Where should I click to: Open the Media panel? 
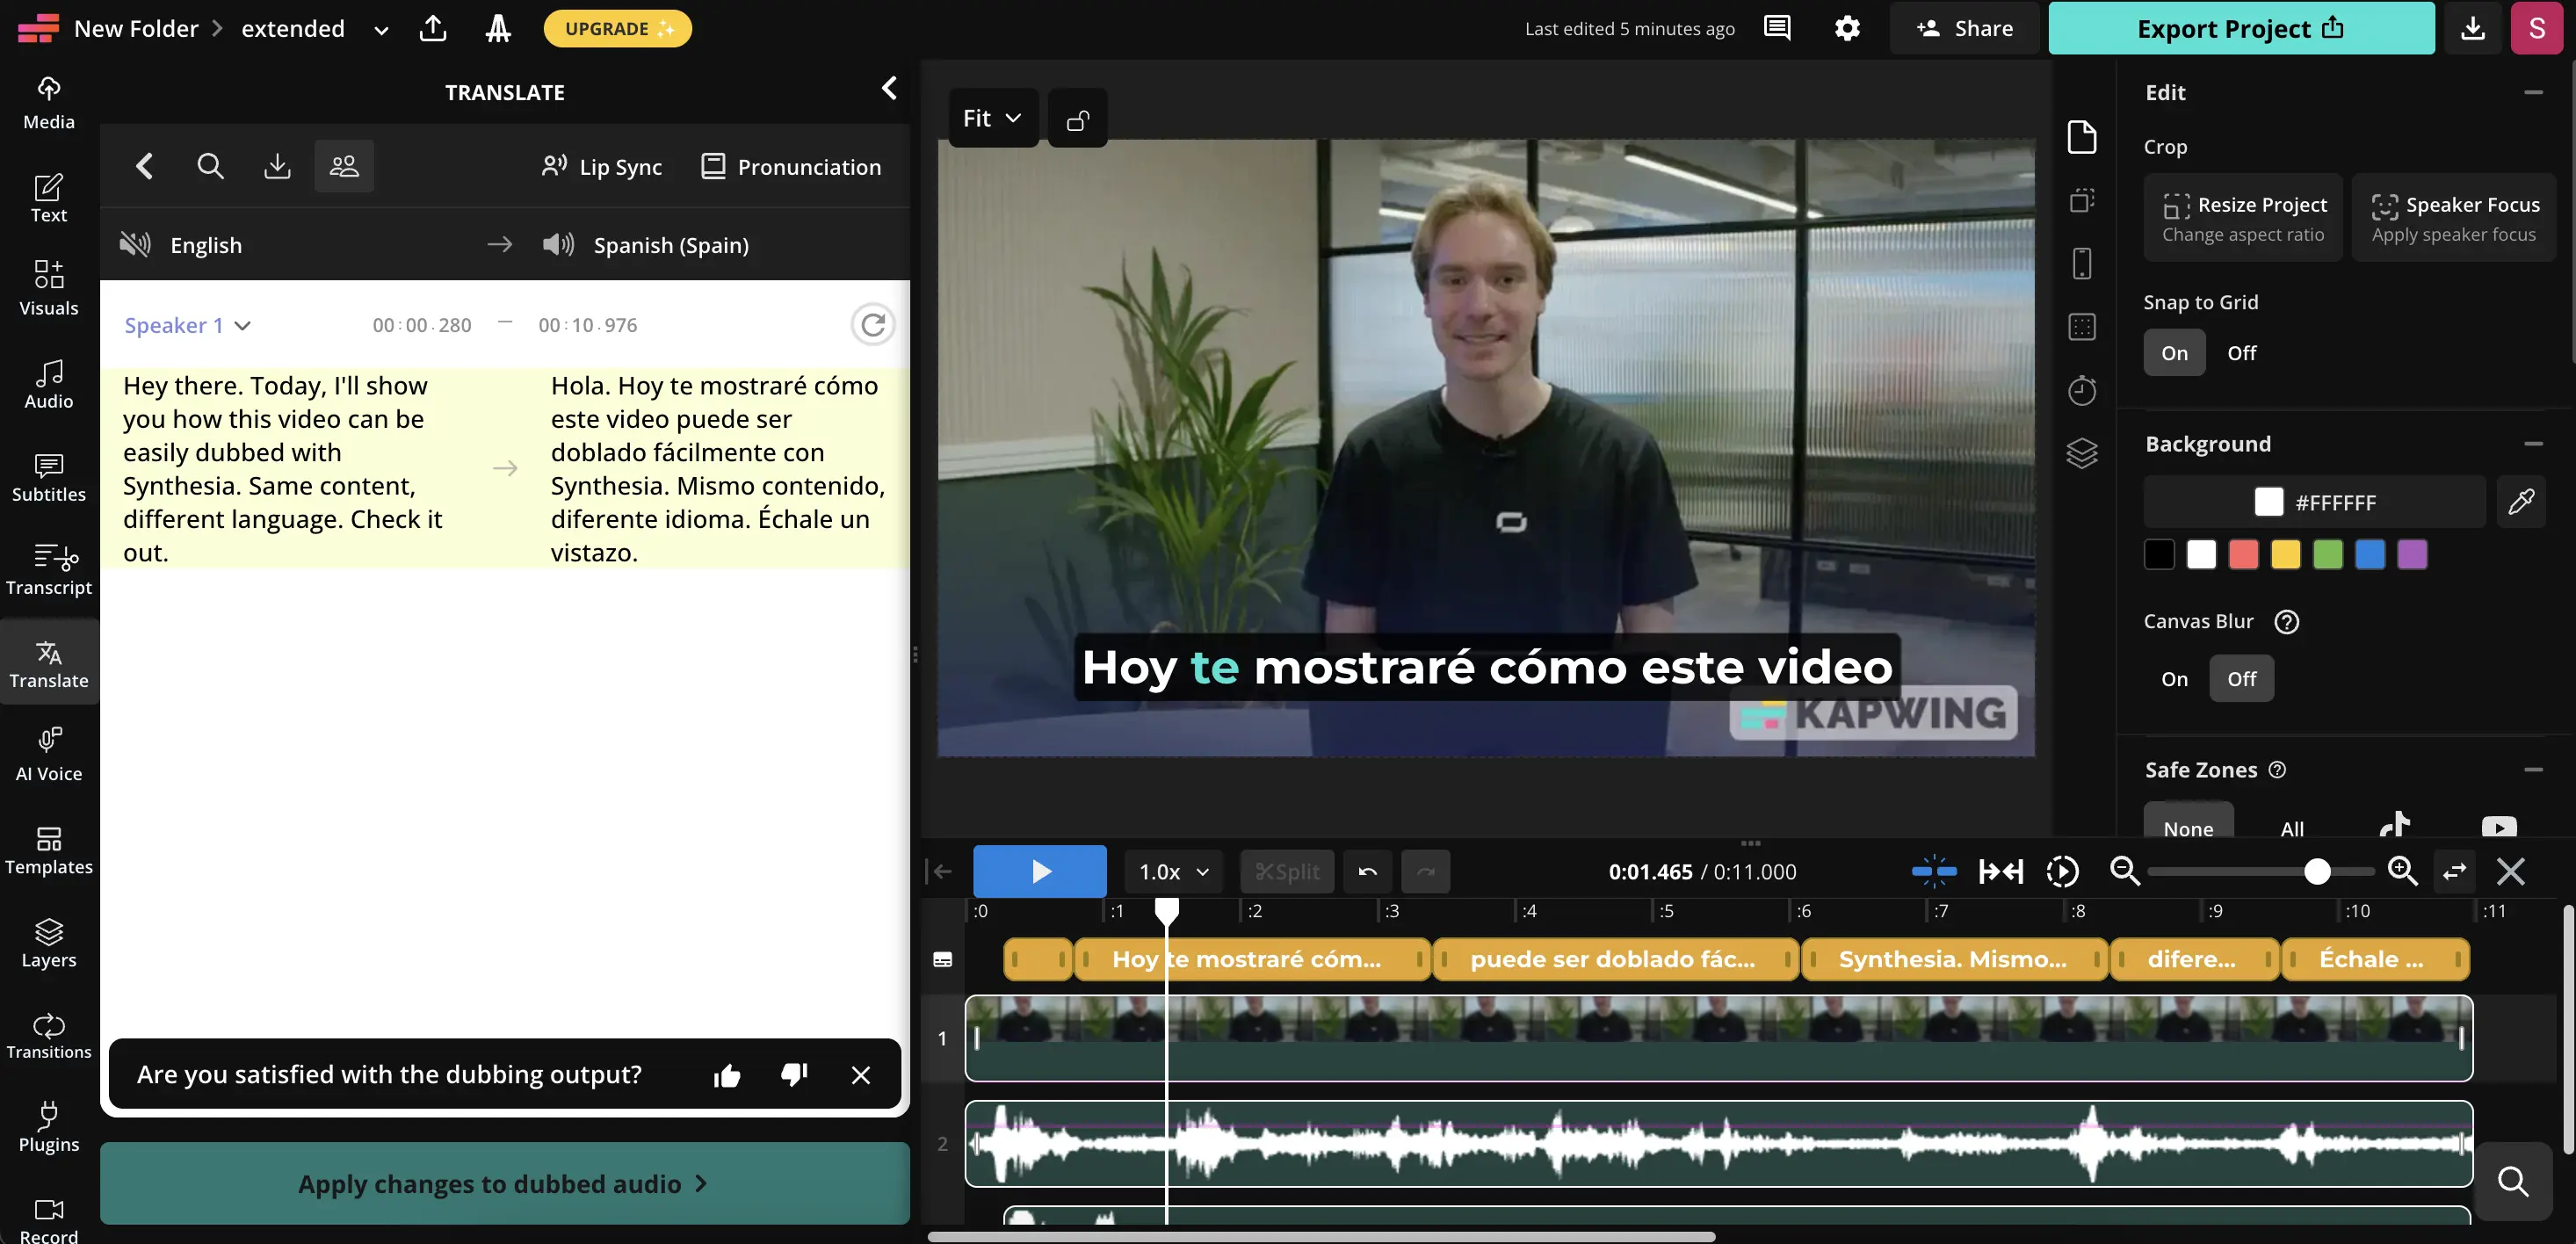[48, 100]
